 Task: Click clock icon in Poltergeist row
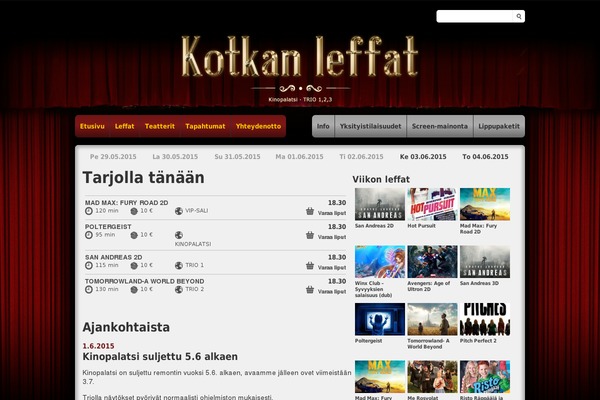click(89, 235)
